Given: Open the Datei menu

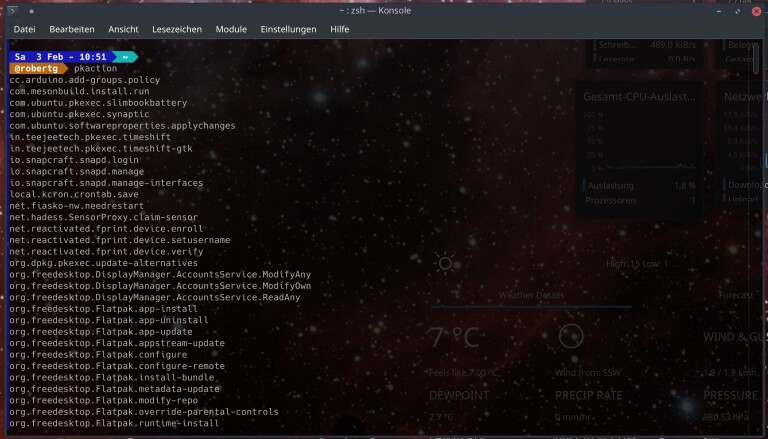Looking at the screenshot, I should (24, 29).
